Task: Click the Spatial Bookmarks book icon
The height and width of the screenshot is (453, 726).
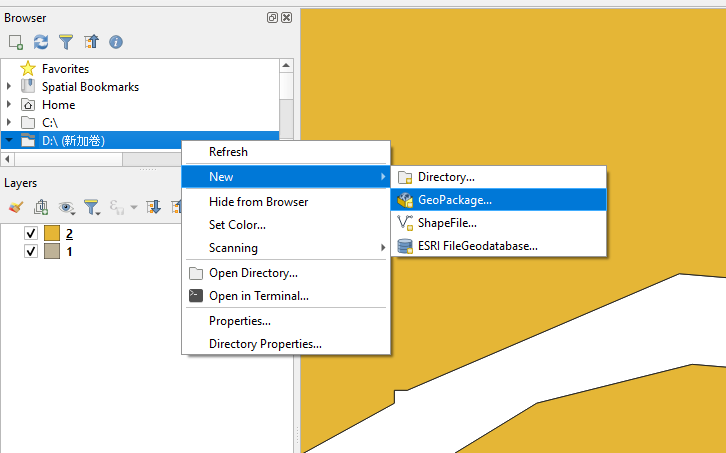Action: coord(28,87)
